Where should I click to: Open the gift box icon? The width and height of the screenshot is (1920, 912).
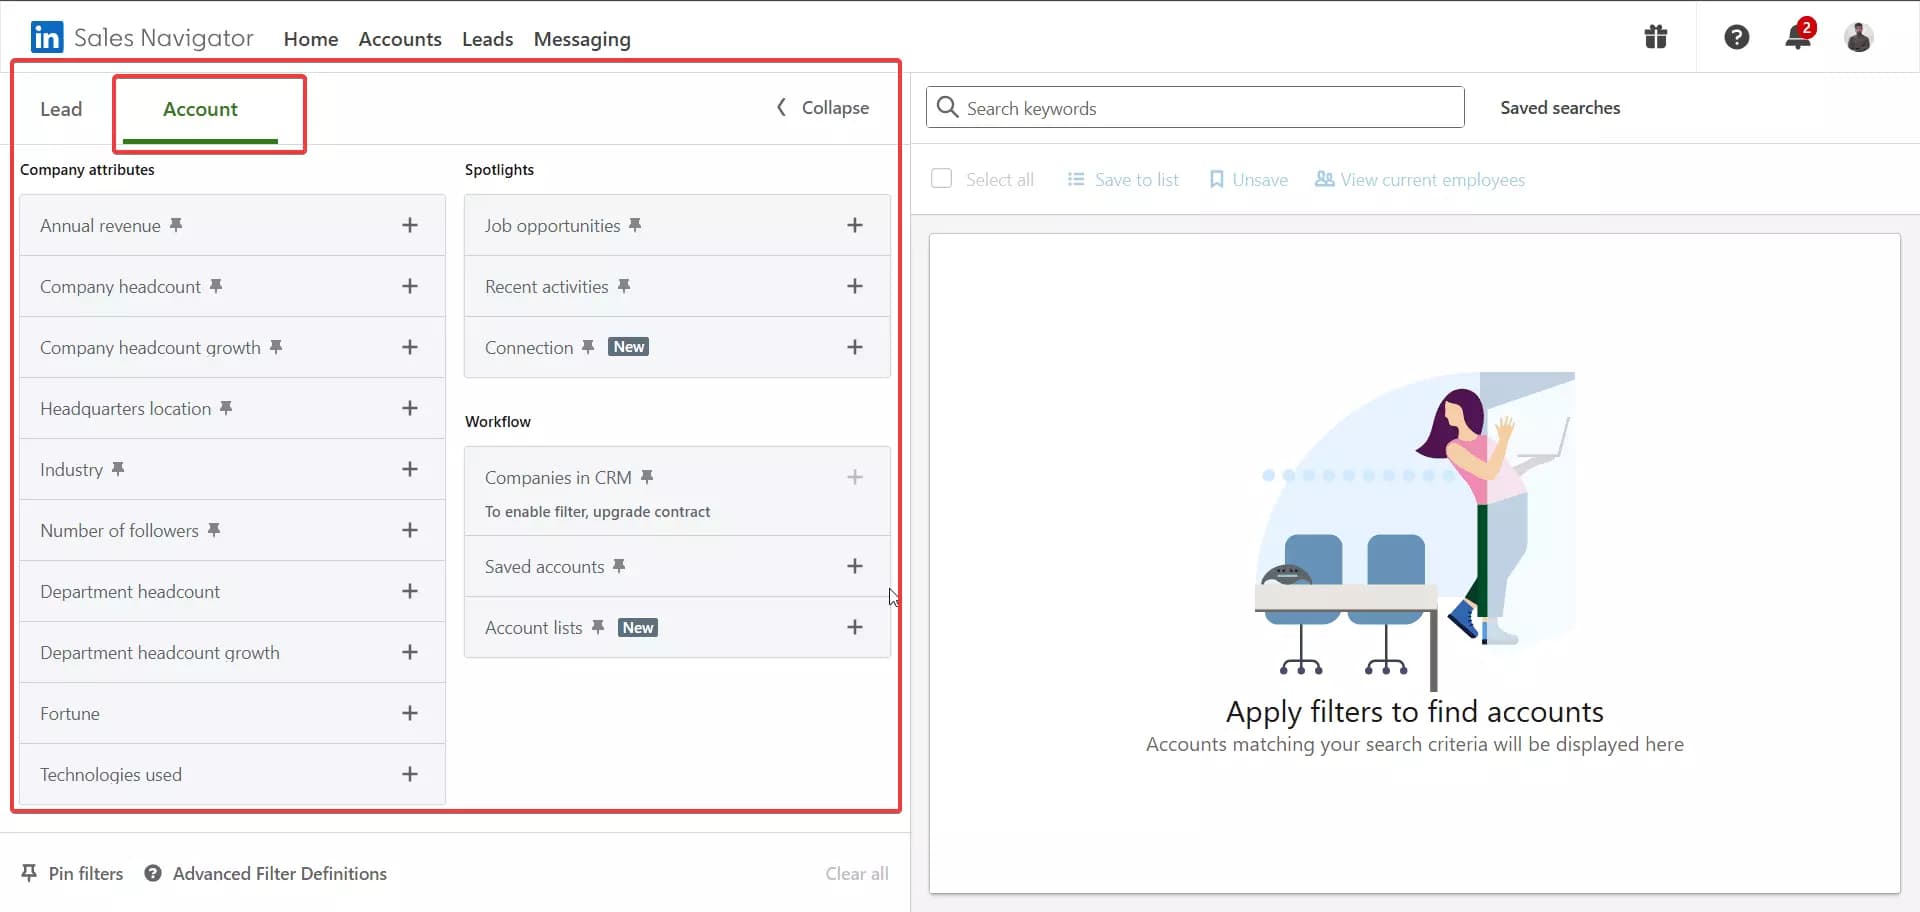pyautogui.click(x=1656, y=38)
